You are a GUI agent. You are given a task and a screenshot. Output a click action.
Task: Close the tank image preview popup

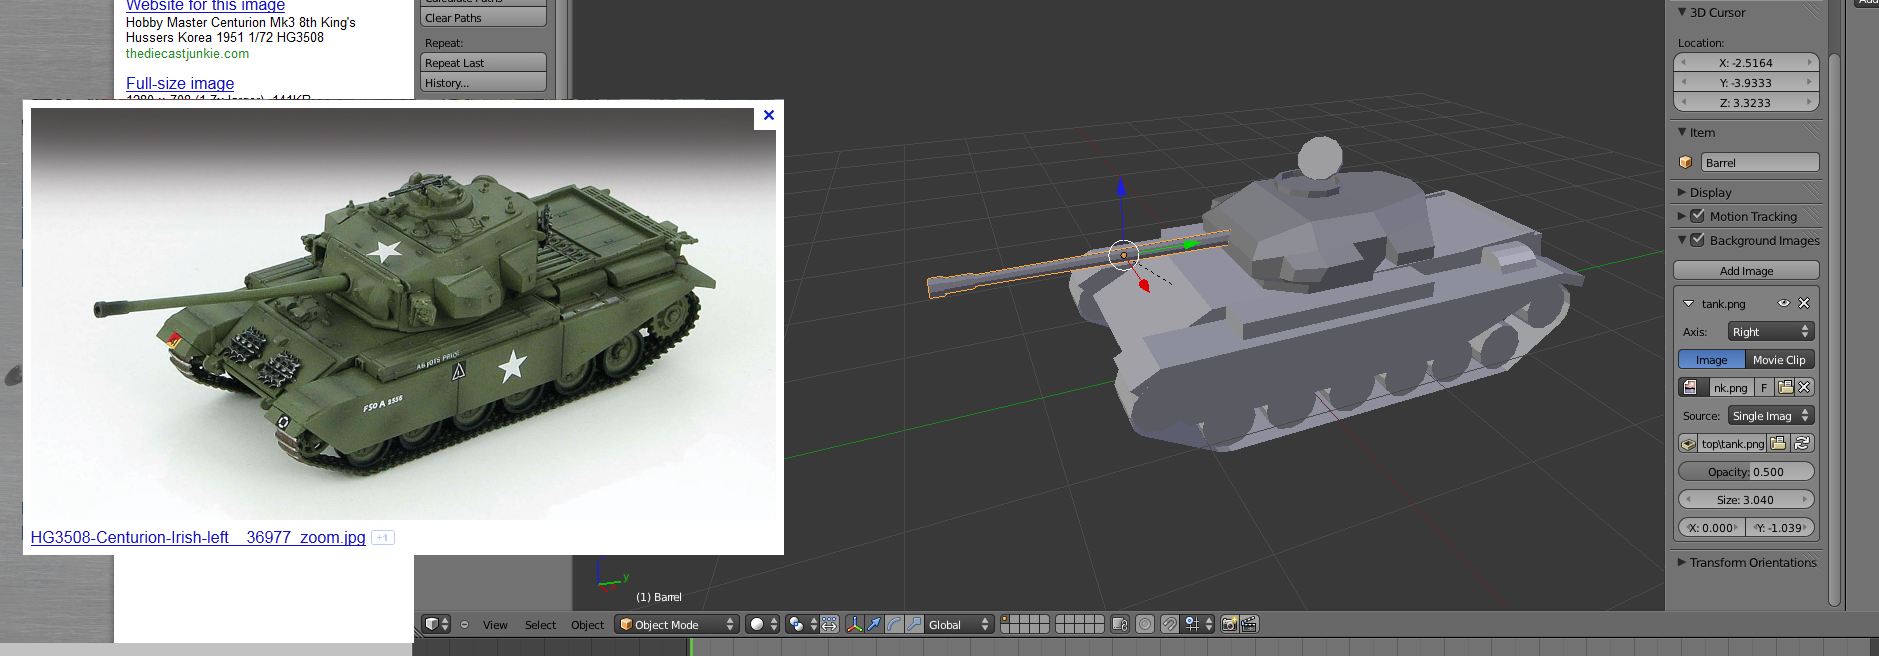(x=769, y=115)
